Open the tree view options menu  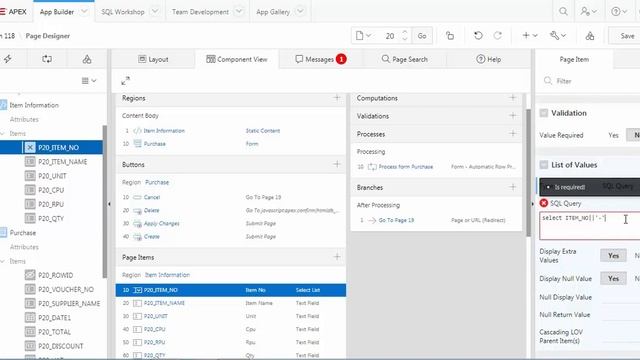(89, 81)
